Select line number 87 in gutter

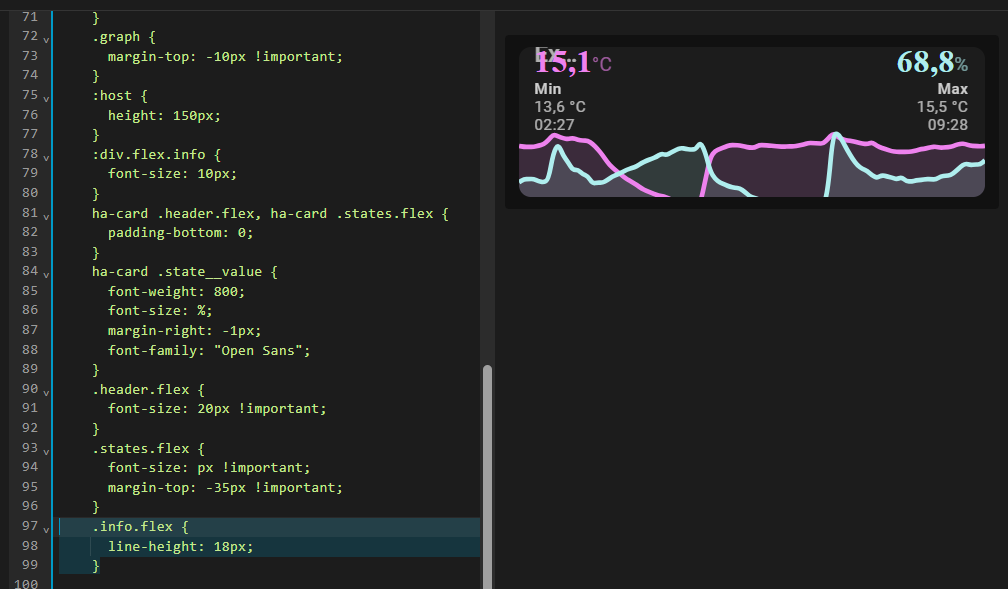(x=29, y=331)
